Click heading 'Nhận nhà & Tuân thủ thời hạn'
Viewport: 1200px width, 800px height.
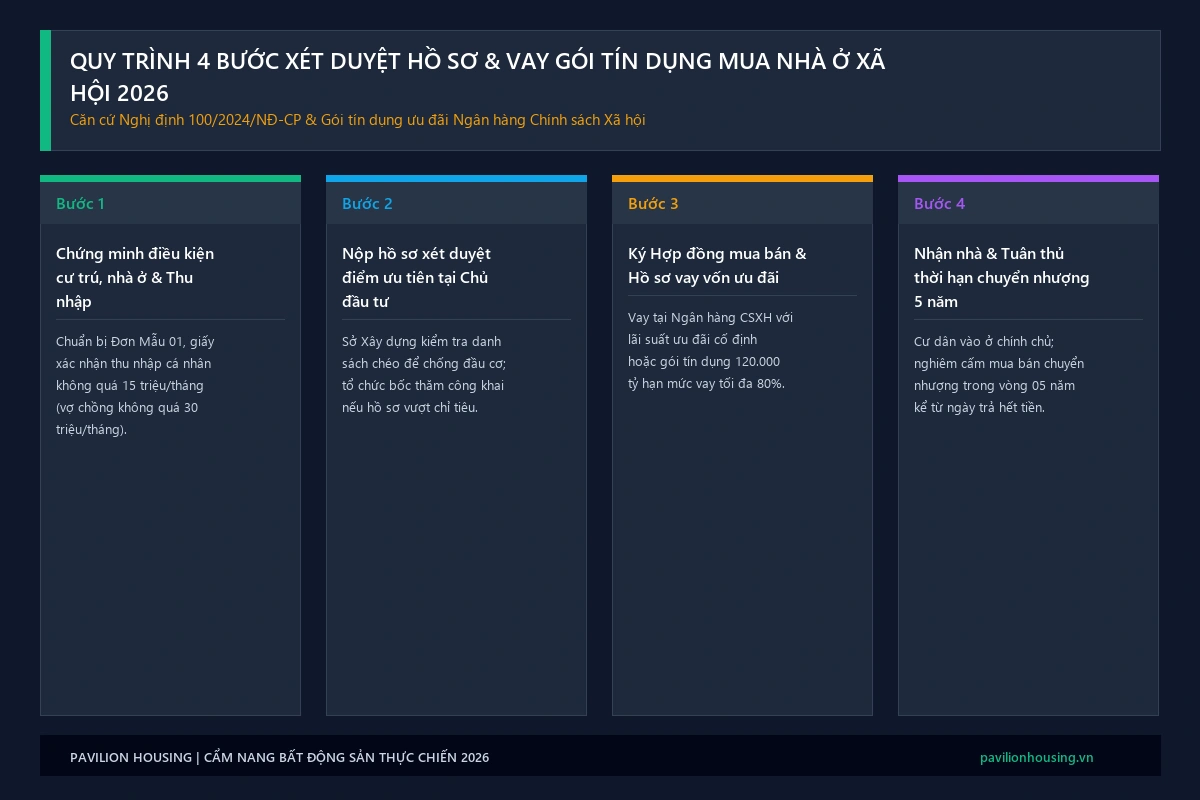pyautogui.click(x=1001, y=278)
